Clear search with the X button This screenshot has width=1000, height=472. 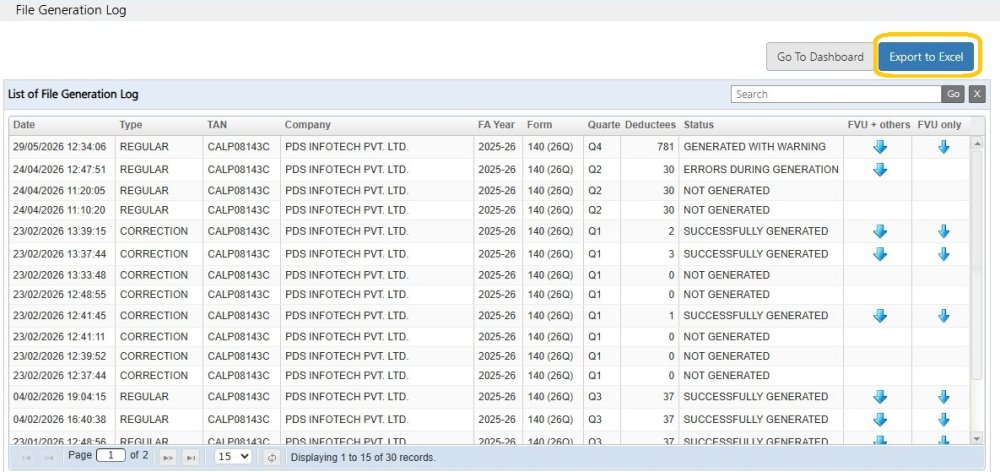coord(977,94)
